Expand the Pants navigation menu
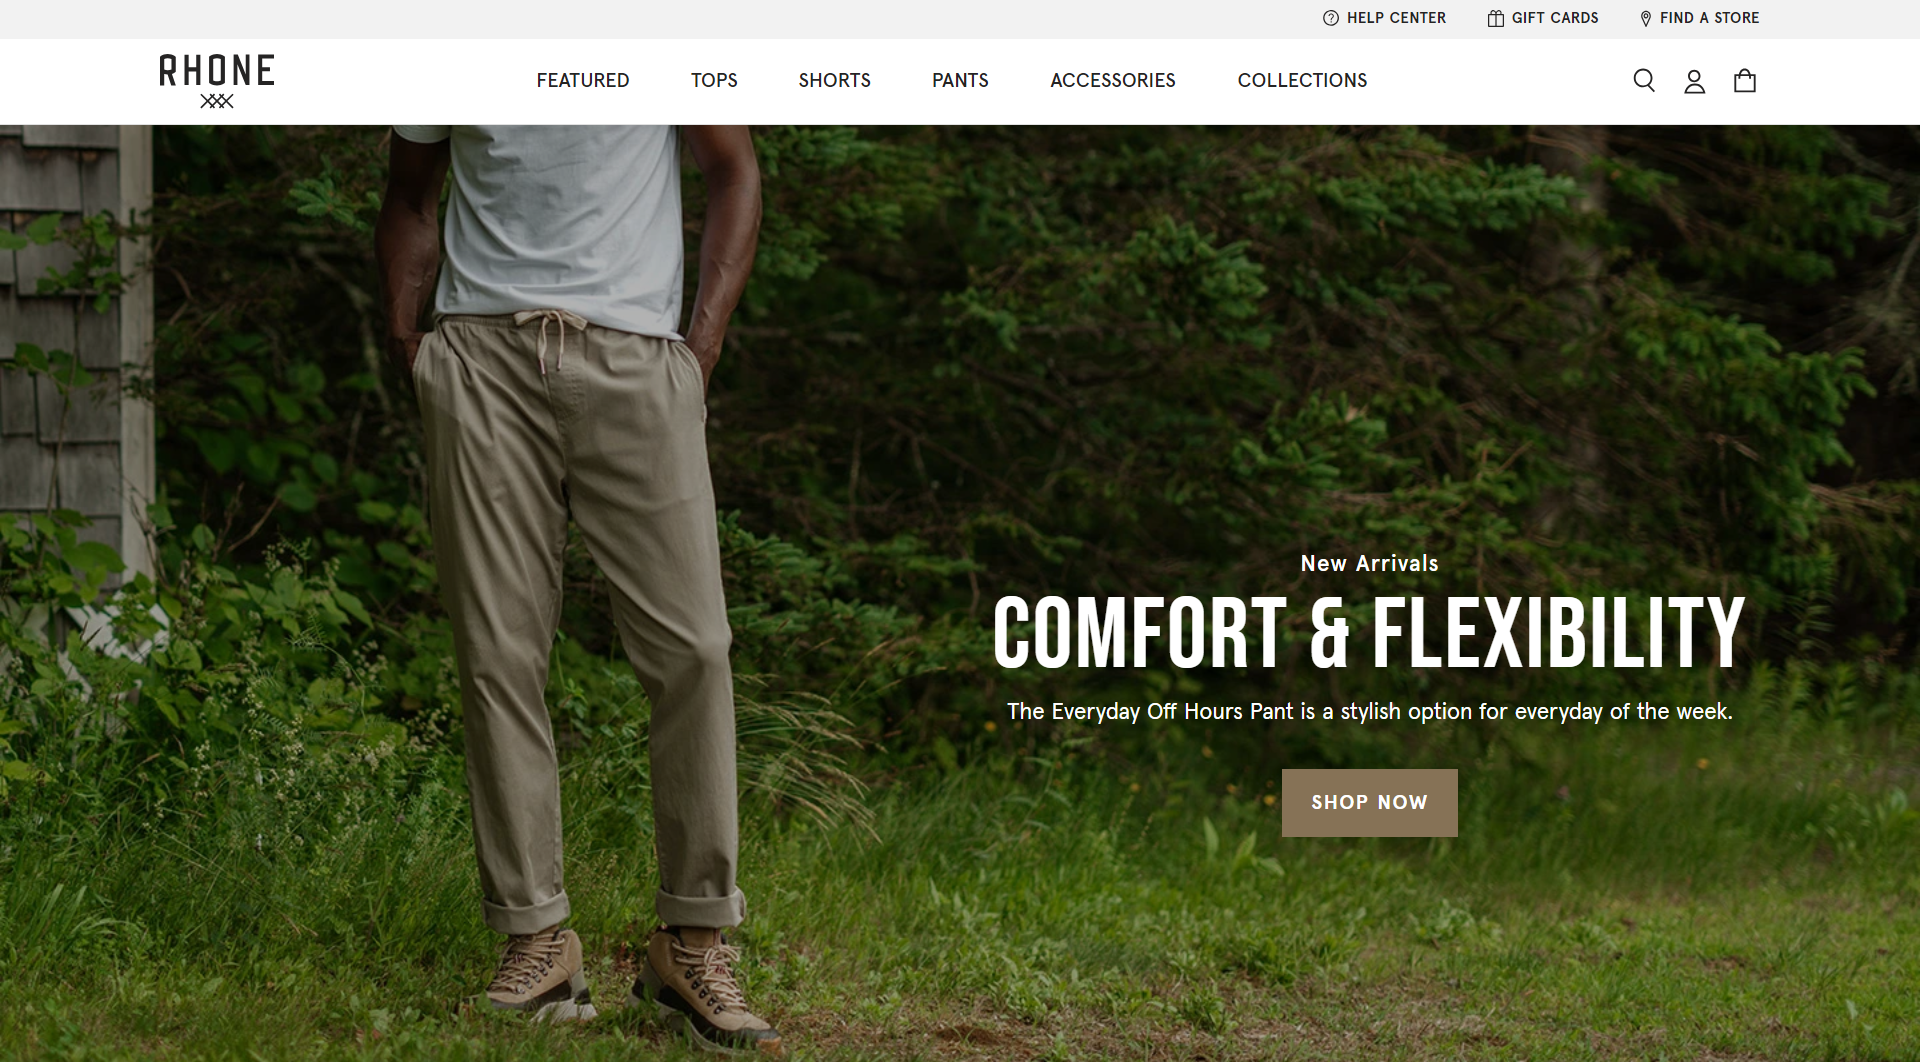This screenshot has height=1062, width=1920. point(960,80)
